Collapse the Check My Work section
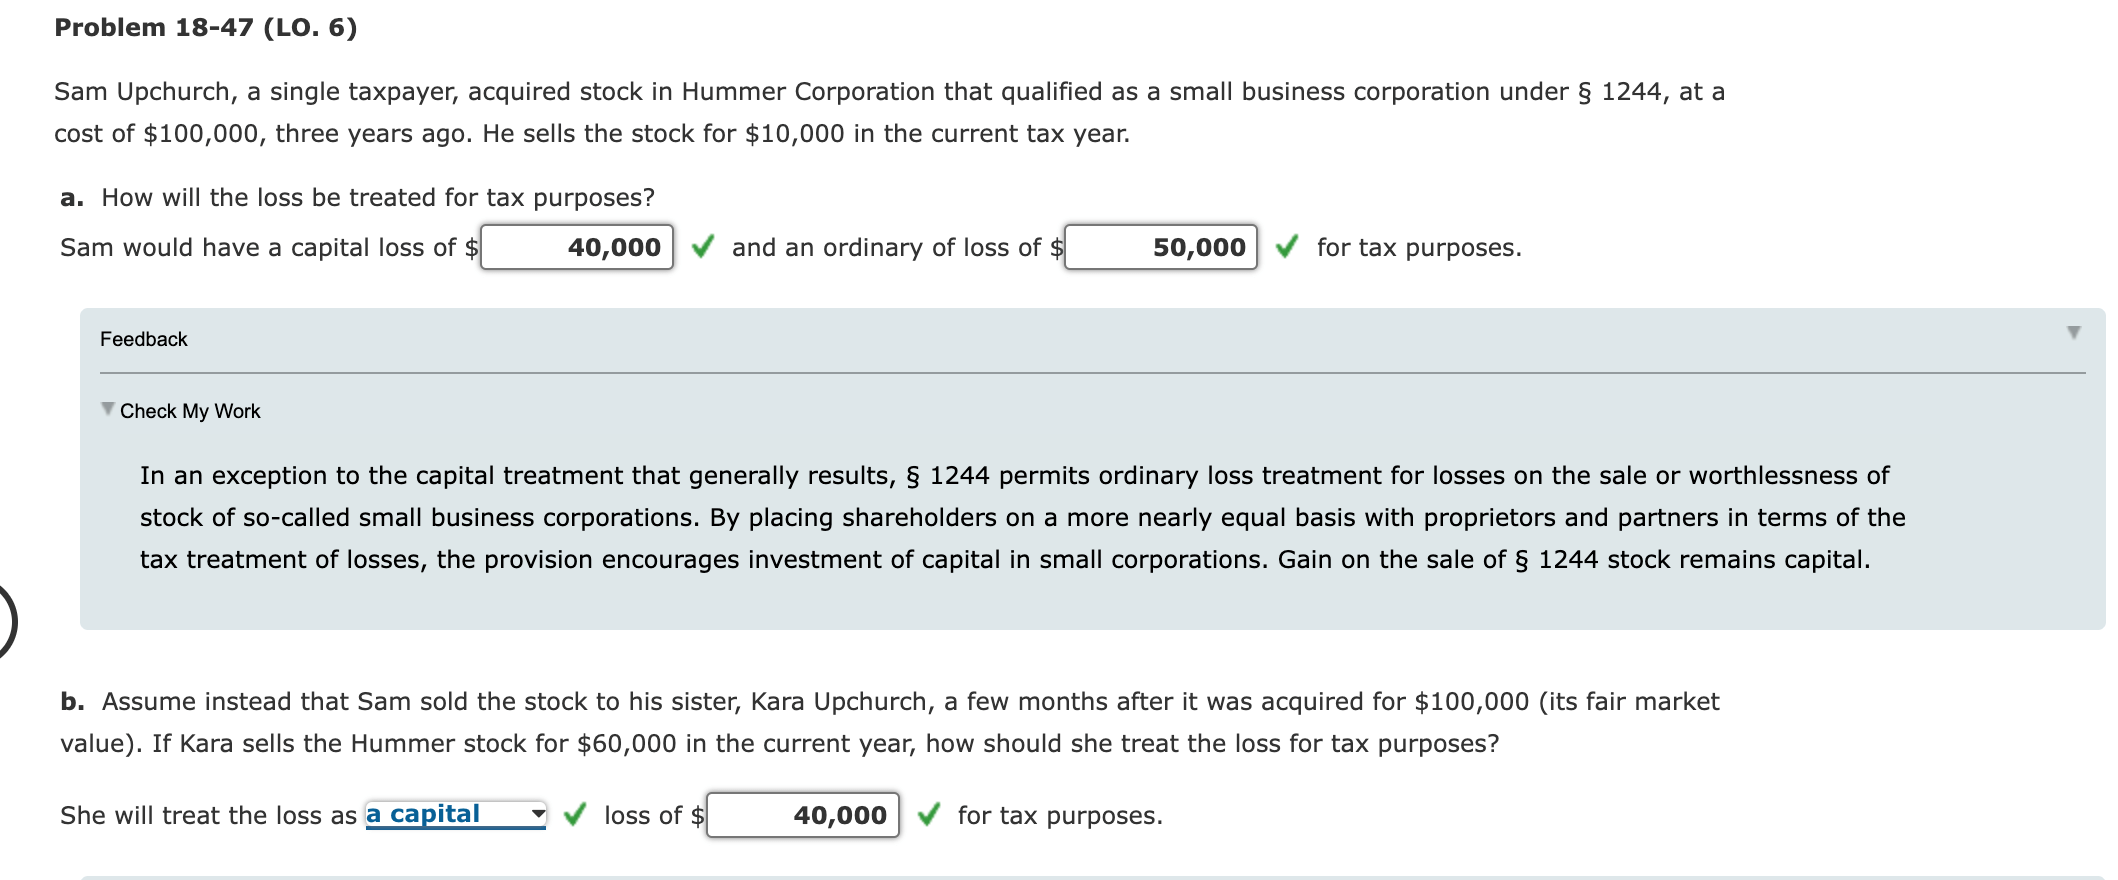This screenshot has height=880, width=2118. coord(108,409)
